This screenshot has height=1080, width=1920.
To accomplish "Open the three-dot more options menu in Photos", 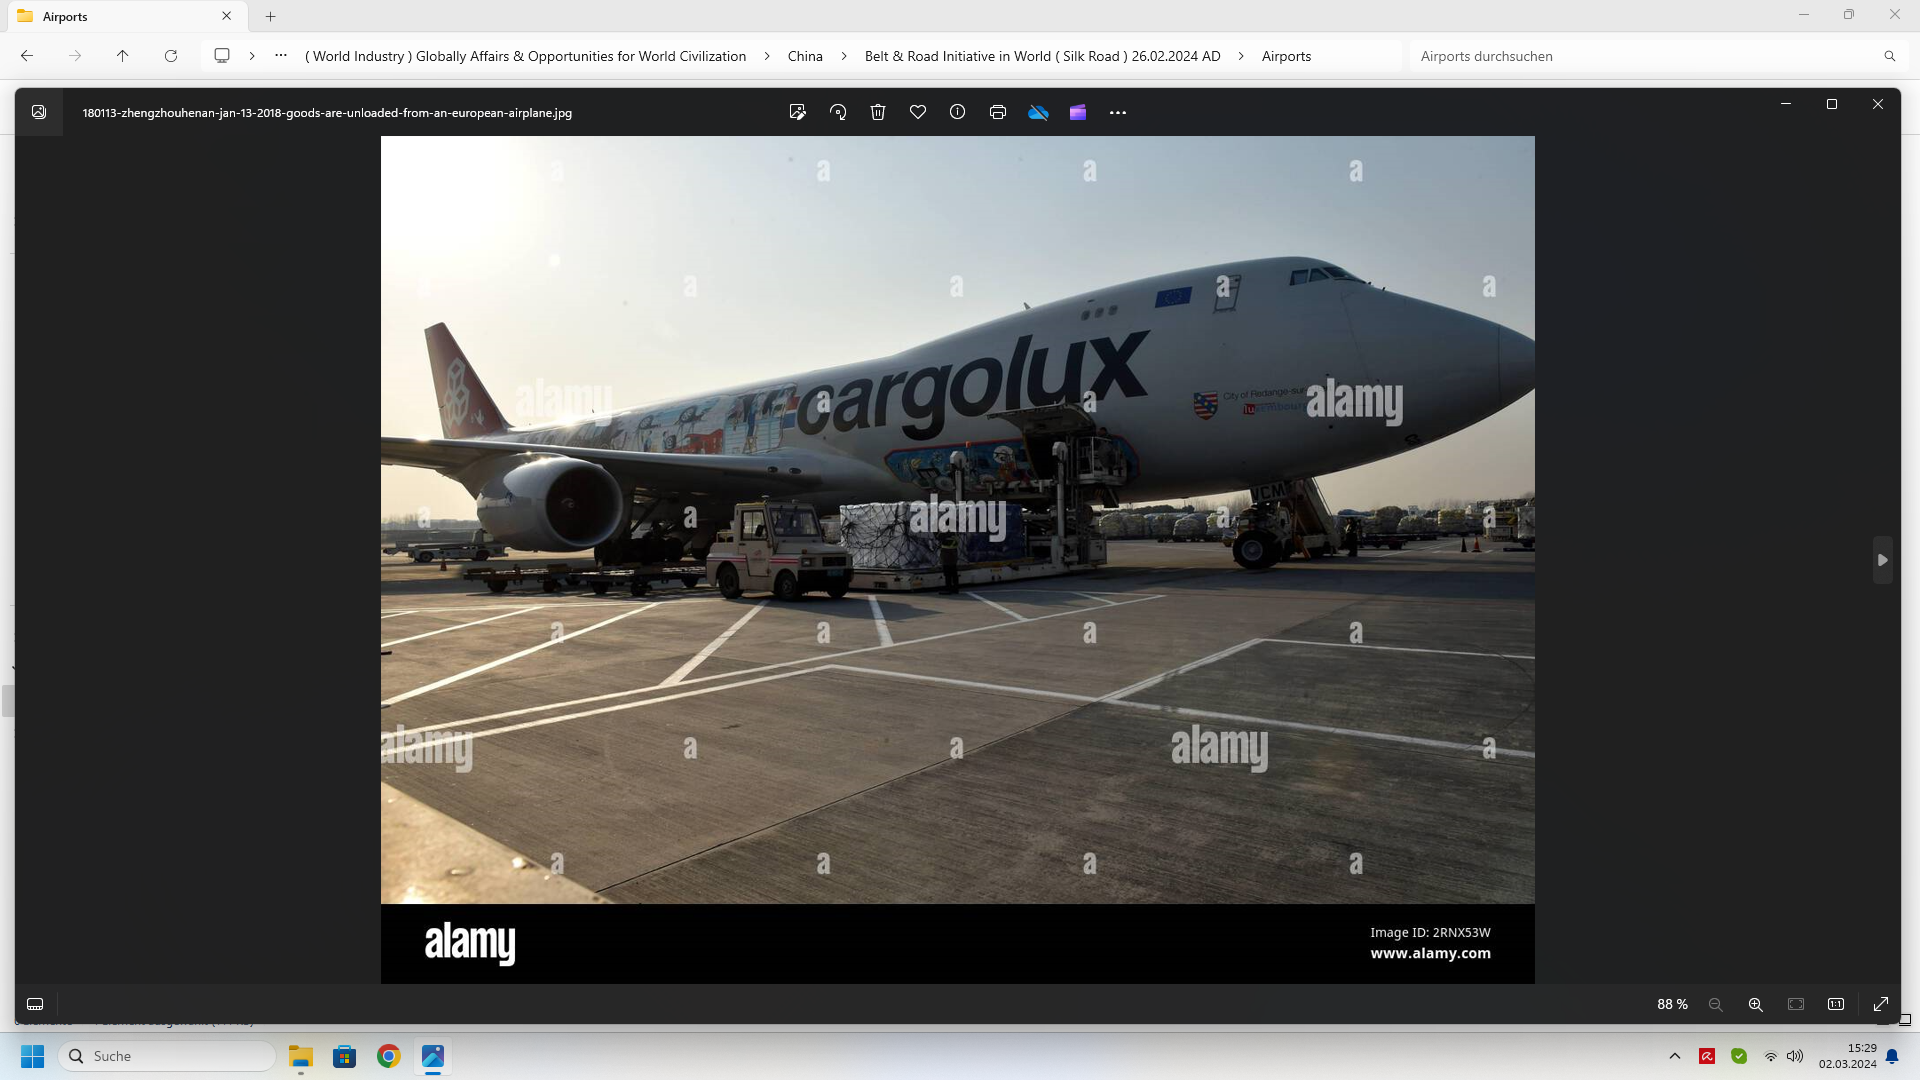I will point(1118,112).
